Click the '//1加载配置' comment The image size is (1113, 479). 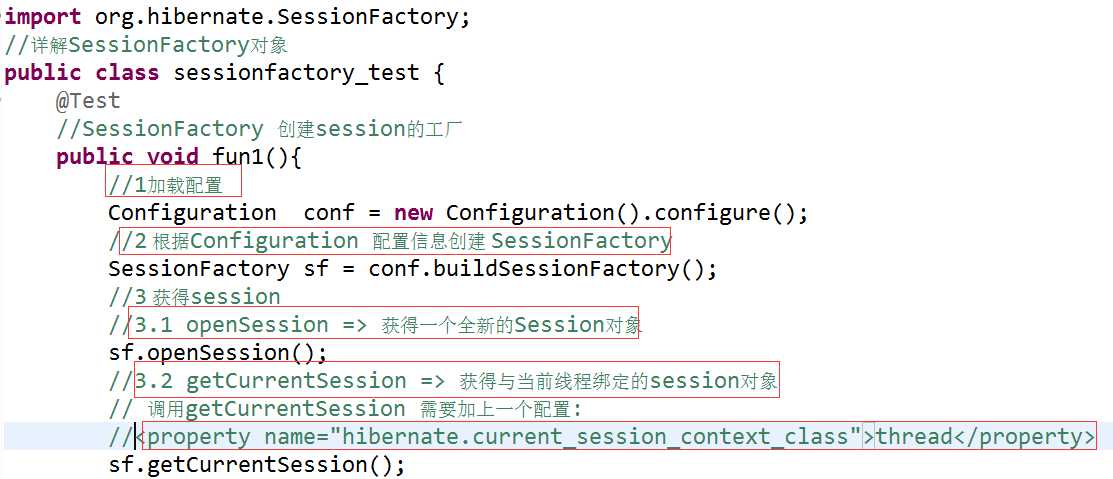tap(166, 185)
